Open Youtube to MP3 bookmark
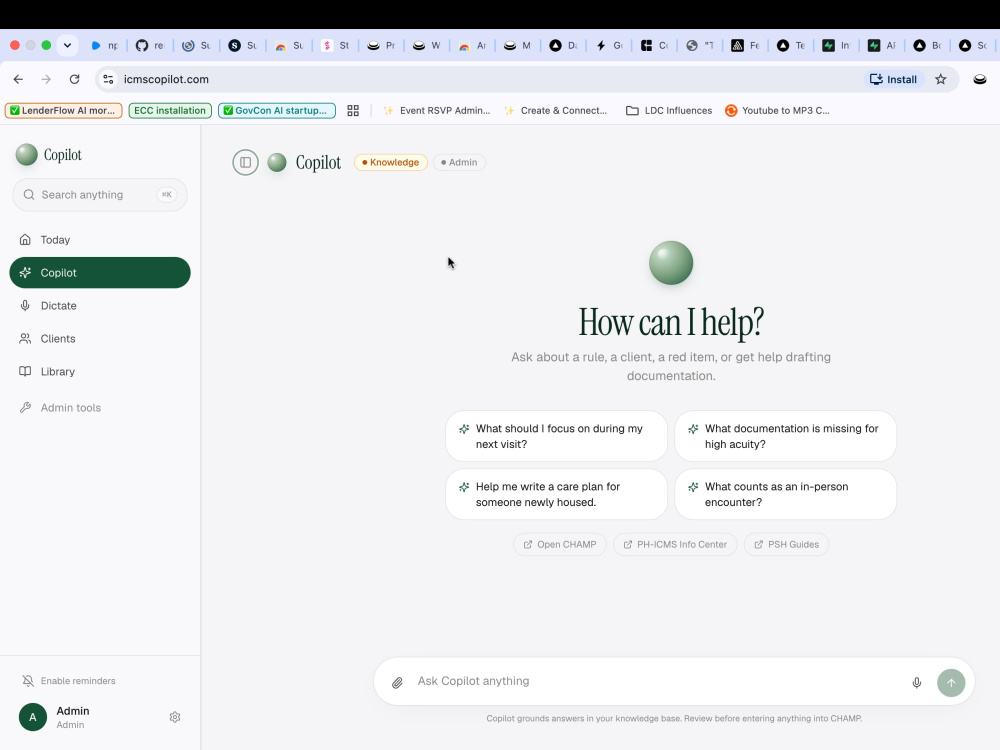Screen dimensions: 1000x750 777,110
